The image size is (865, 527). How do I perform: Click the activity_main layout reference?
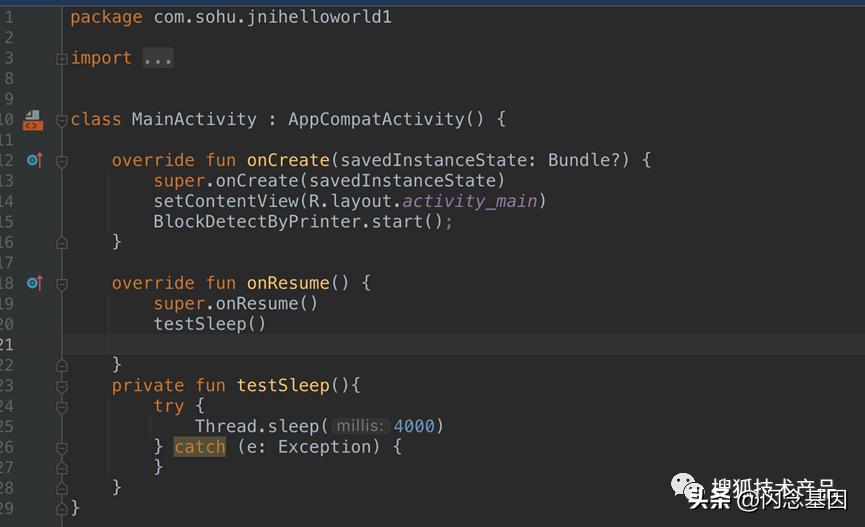click(469, 201)
